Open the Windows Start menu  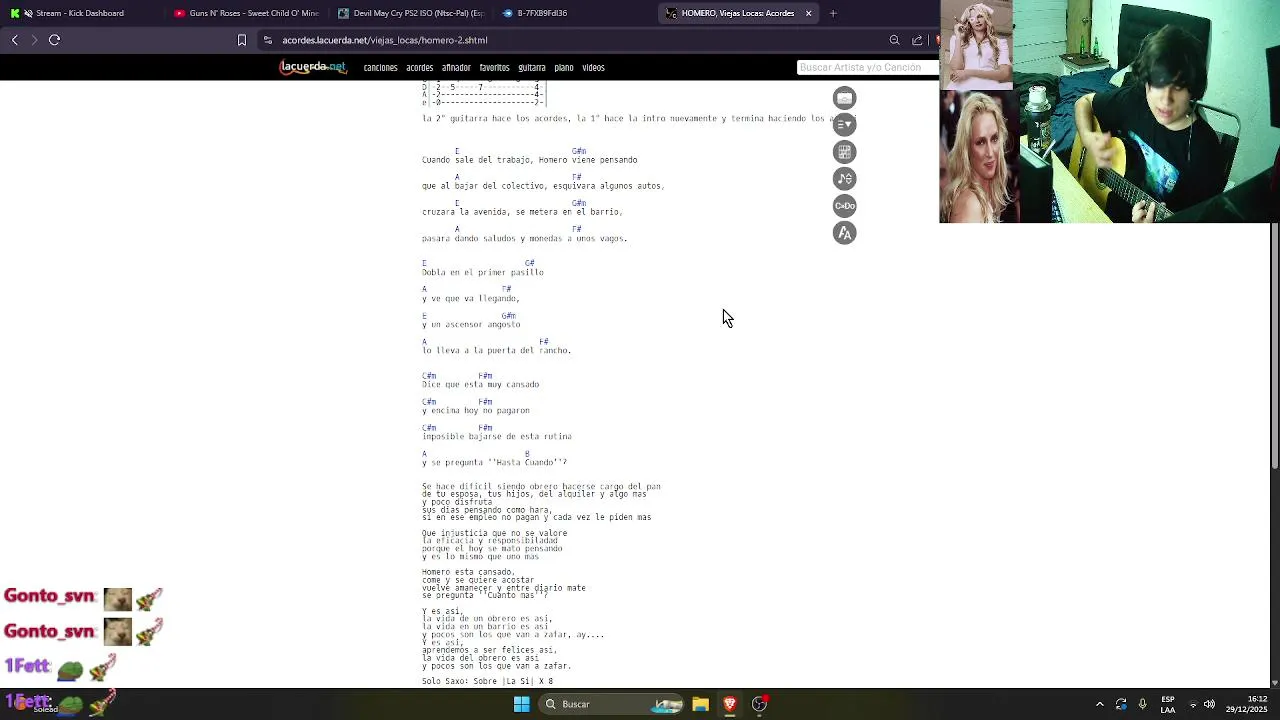(x=522, y=704)
